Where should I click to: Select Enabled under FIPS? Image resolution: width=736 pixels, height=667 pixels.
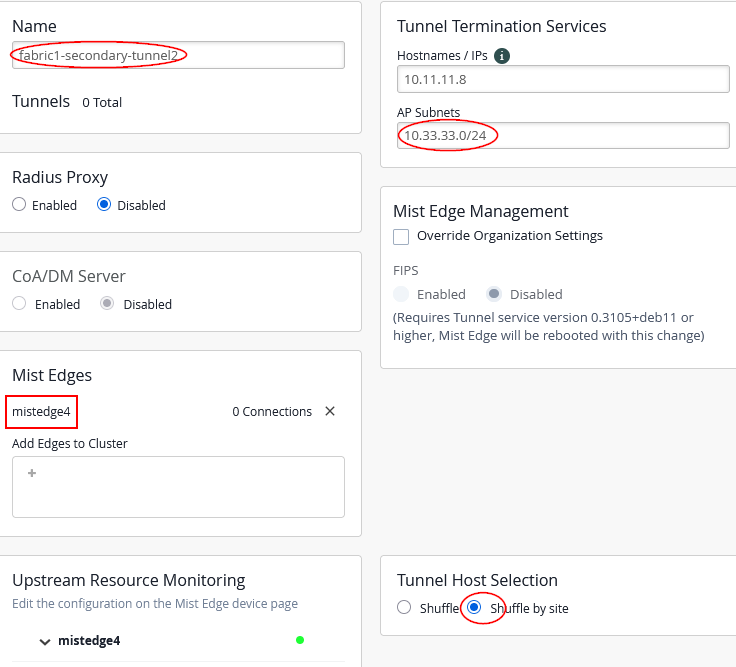coord(402,294)
